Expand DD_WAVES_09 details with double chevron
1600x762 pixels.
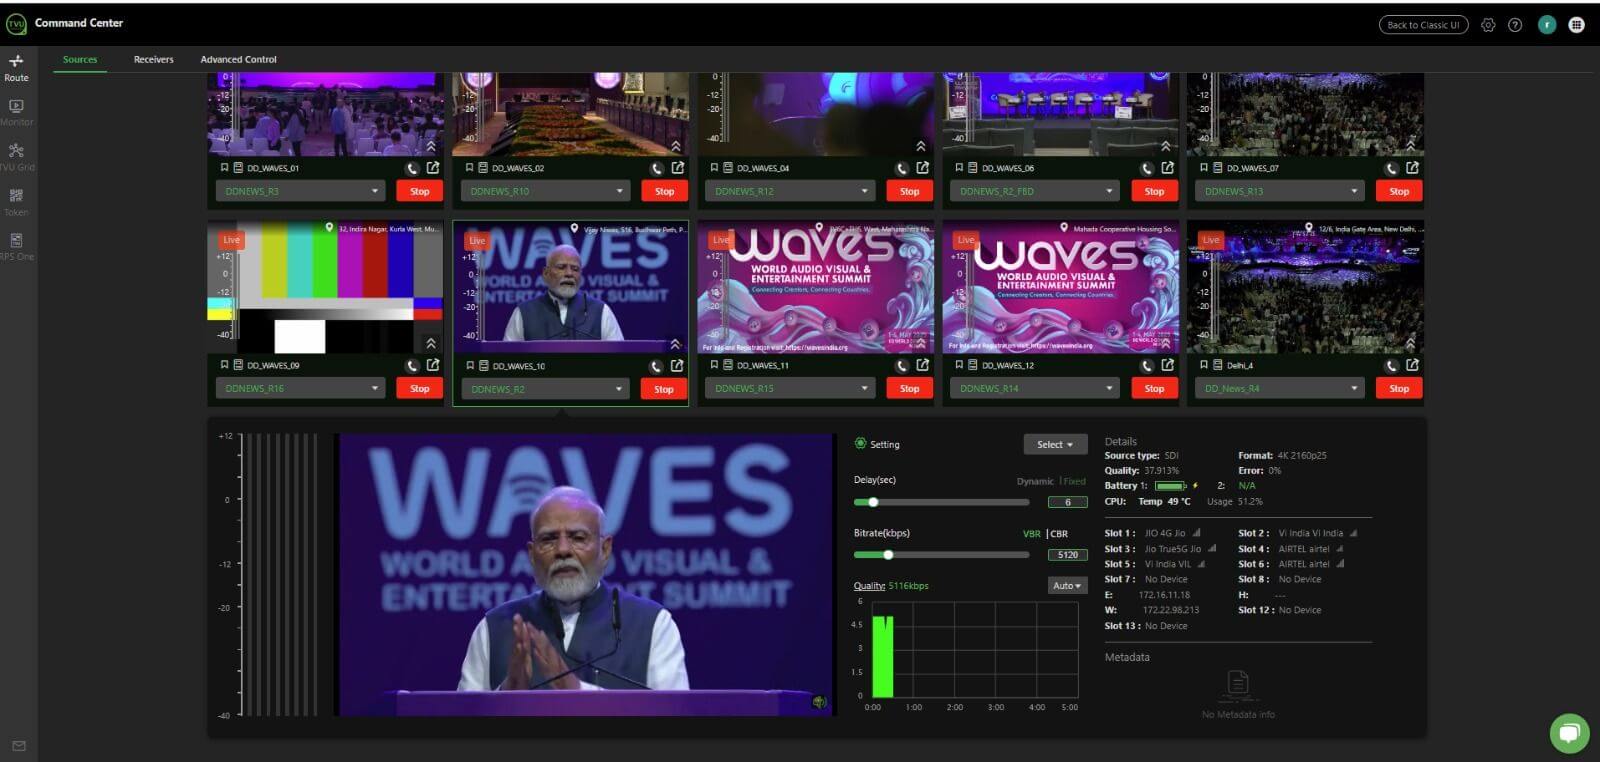tap(431, 343)
